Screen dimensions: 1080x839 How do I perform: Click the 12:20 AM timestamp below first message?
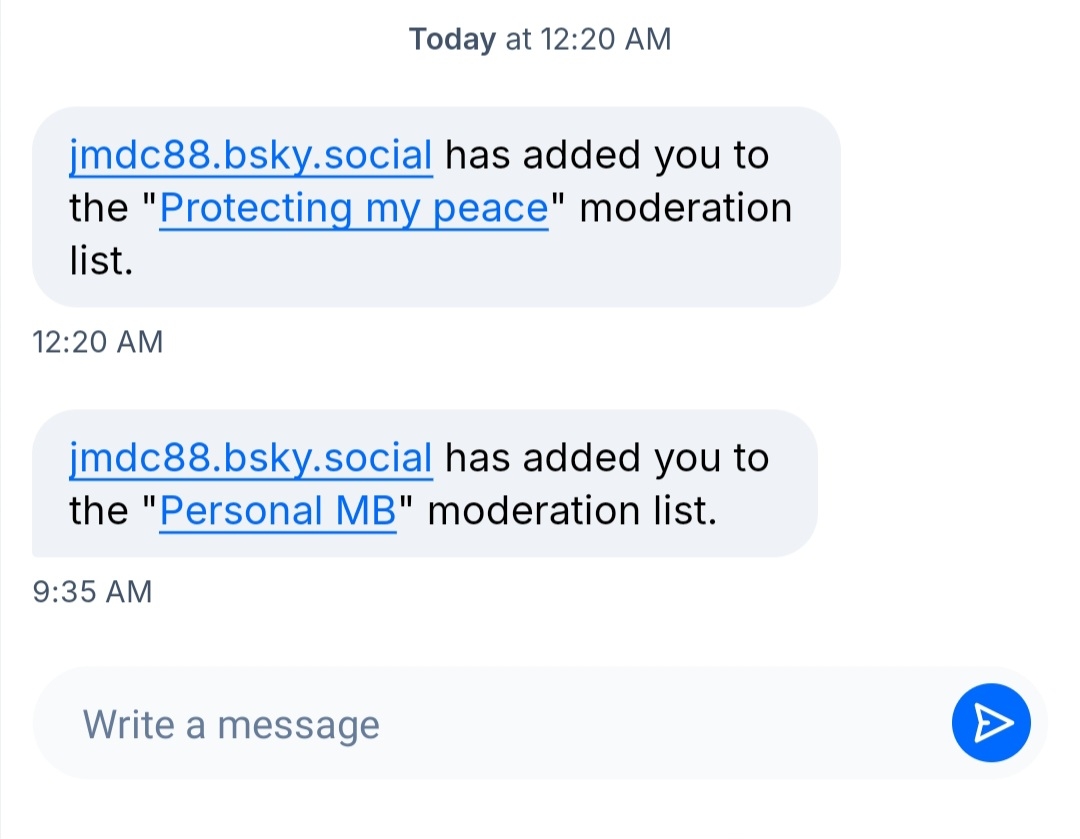coord(97,342)
